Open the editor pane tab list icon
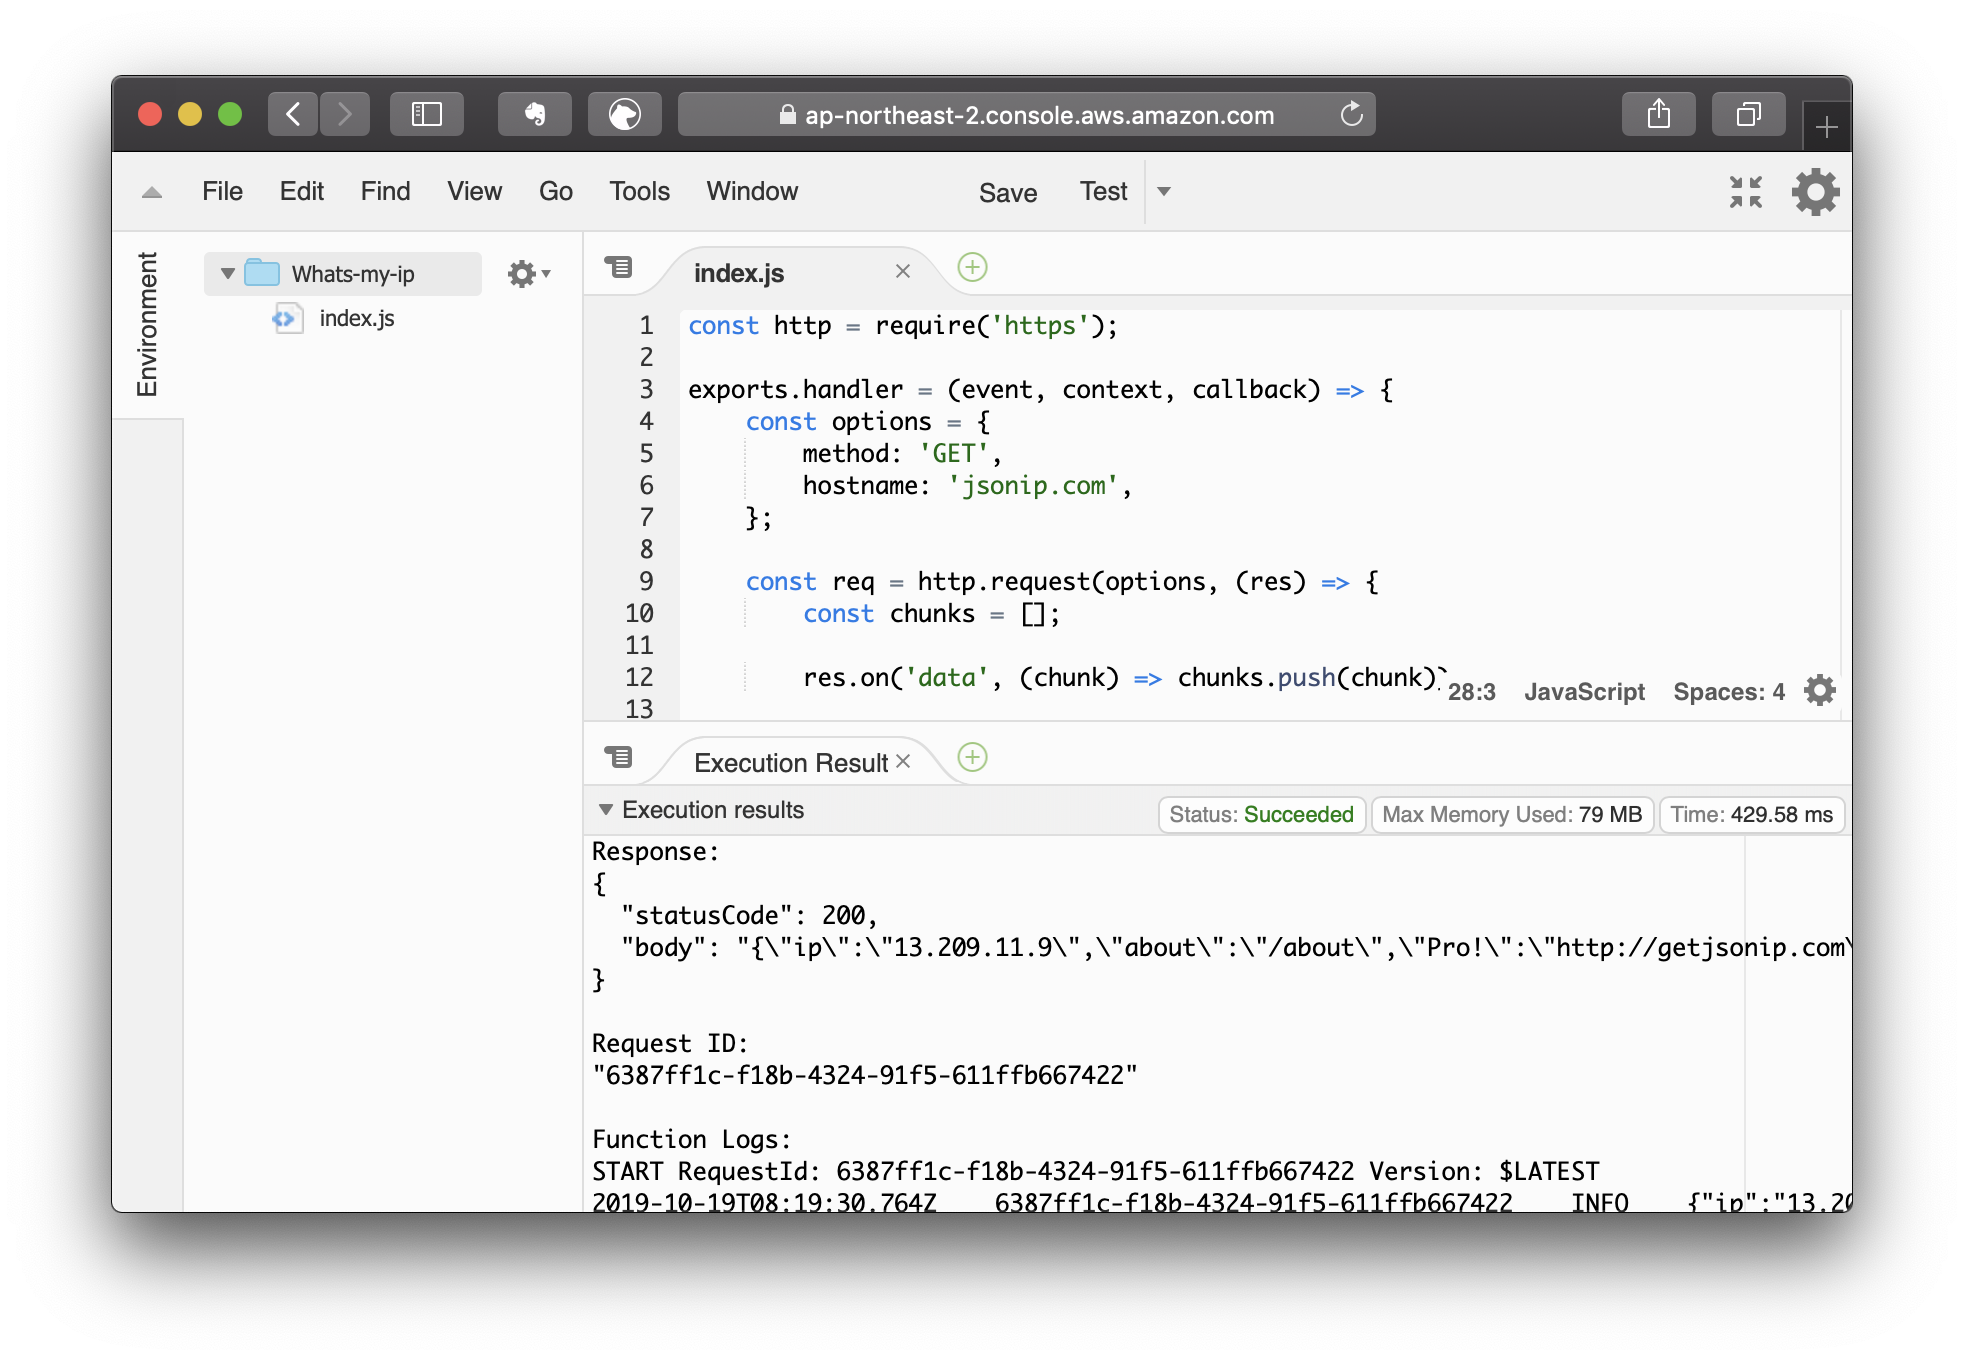The height and width of the screenshot is (1360, 1964). [619, 267]
